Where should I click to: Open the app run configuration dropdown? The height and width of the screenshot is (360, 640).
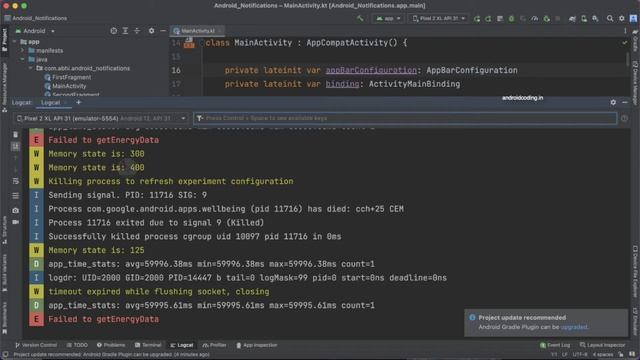click(x=388, y=18)
